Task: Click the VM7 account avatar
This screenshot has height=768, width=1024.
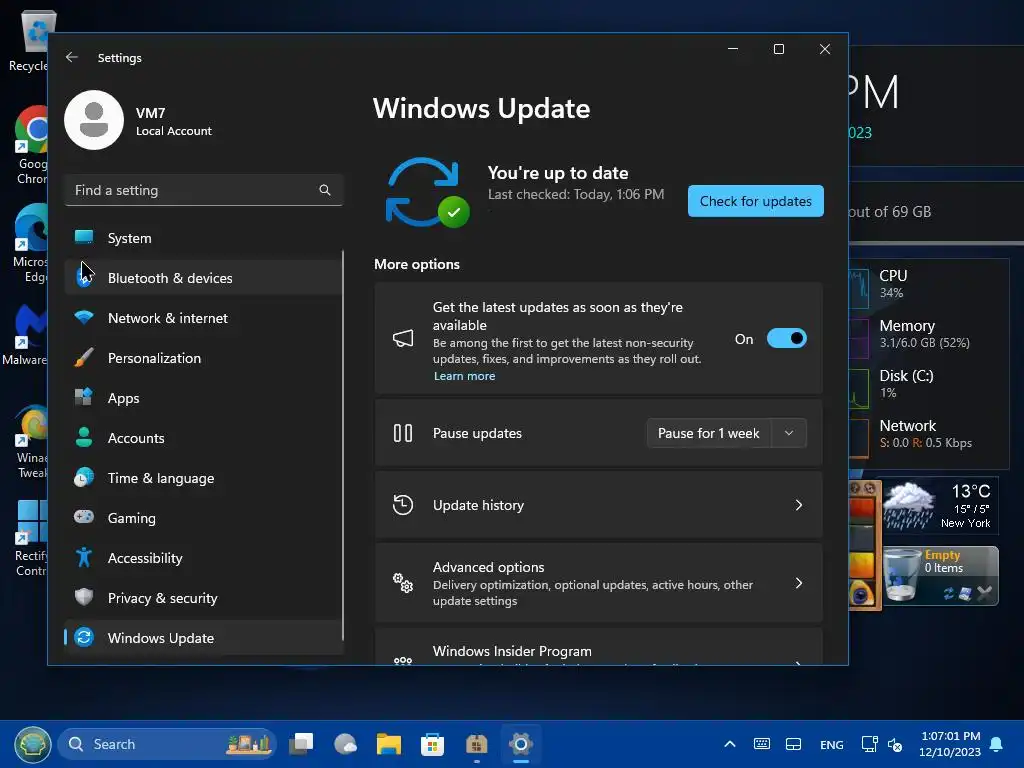Action: (x=94, y=120)
